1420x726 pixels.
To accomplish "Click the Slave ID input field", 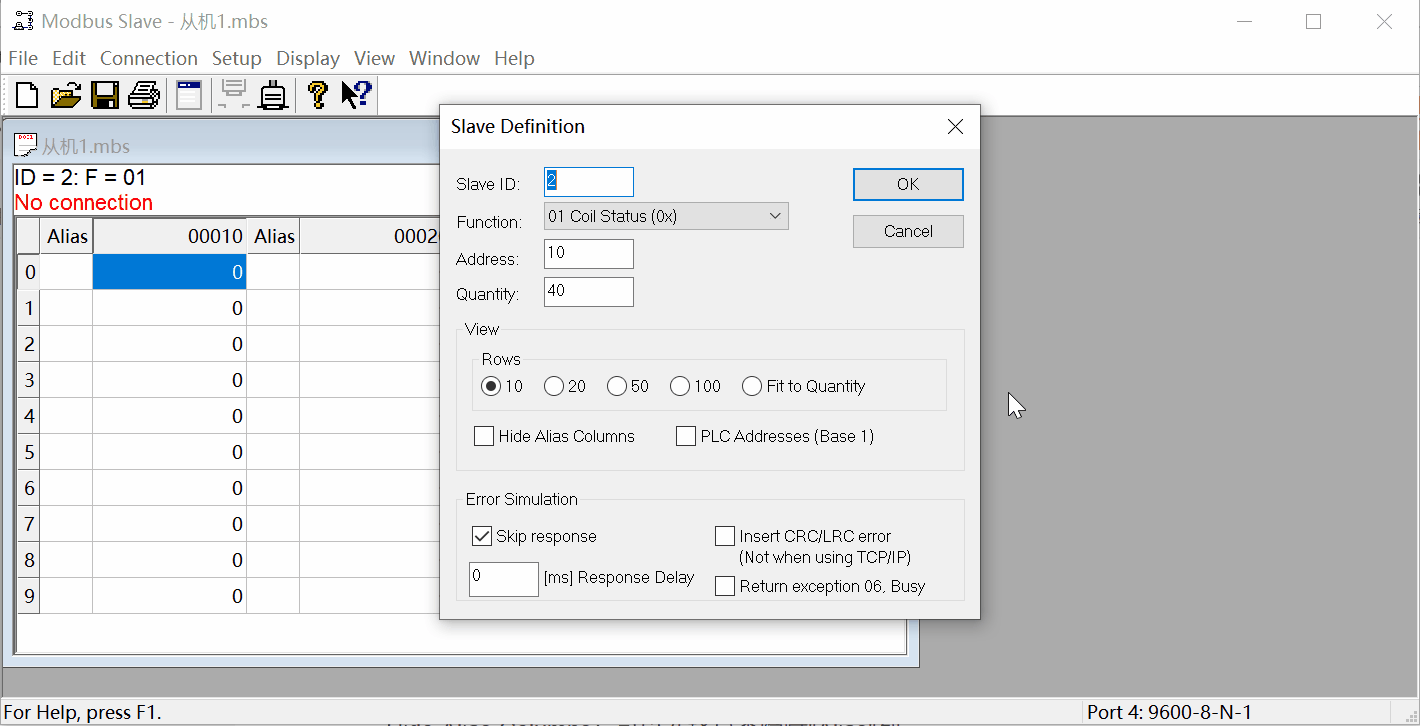I will [589, 182].
